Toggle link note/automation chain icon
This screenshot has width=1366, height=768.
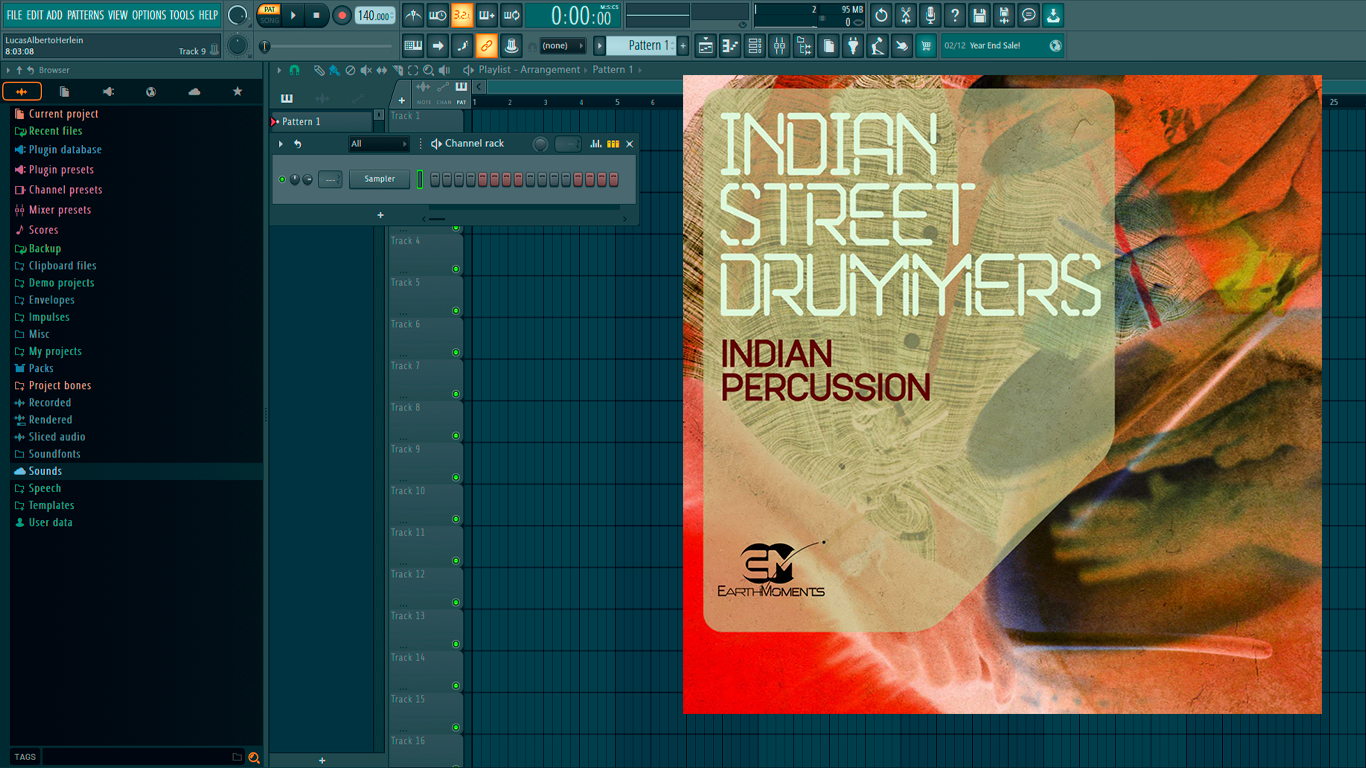pos(487,45)
